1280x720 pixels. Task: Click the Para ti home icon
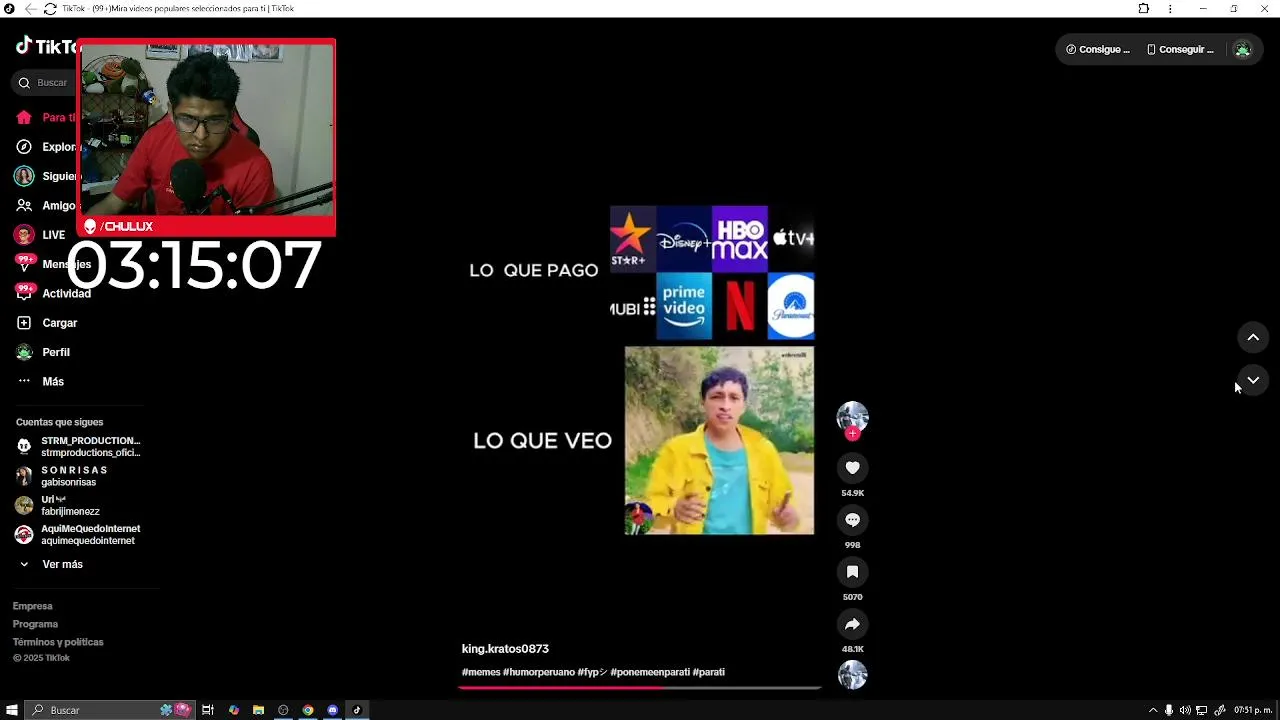24,117
